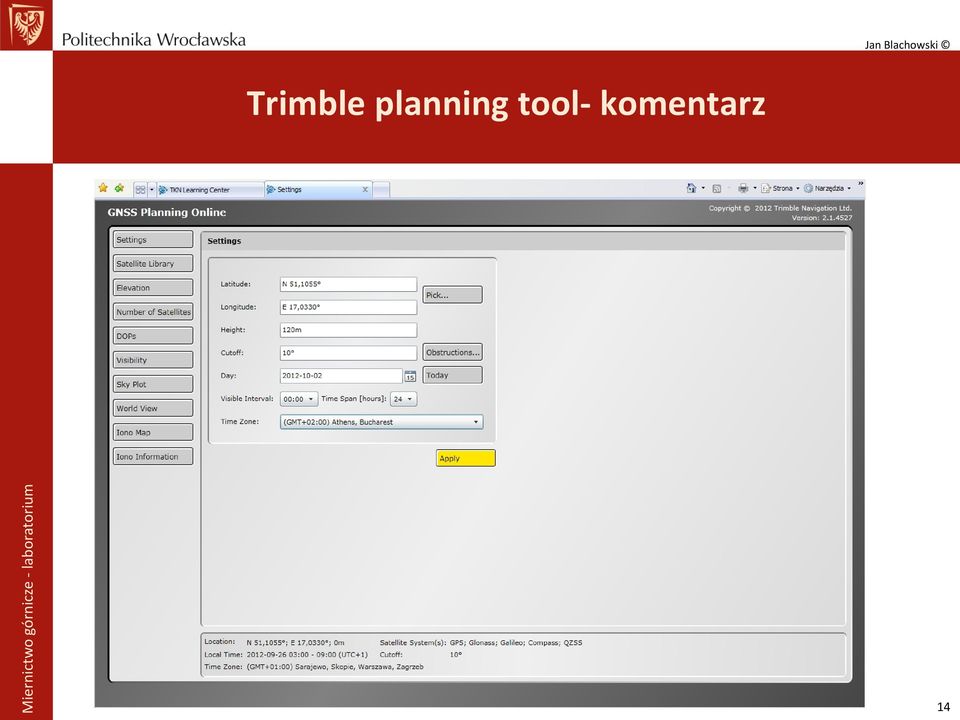Click the Location value in status bar
960x720 pixels.
295,643
